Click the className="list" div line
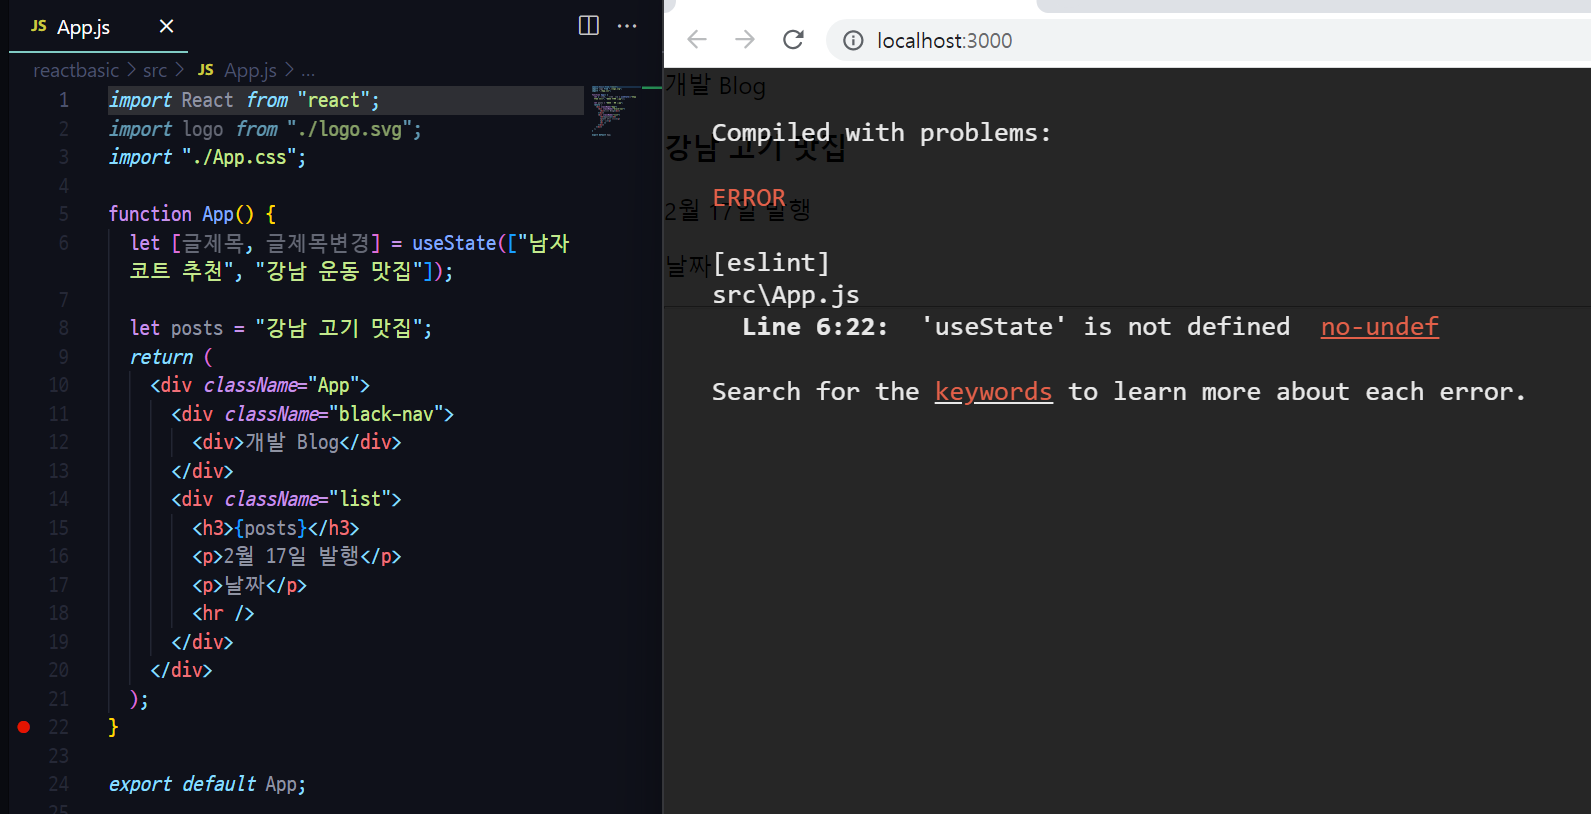The width and height of the screenshot is (1591, 814). coord(286,499)
